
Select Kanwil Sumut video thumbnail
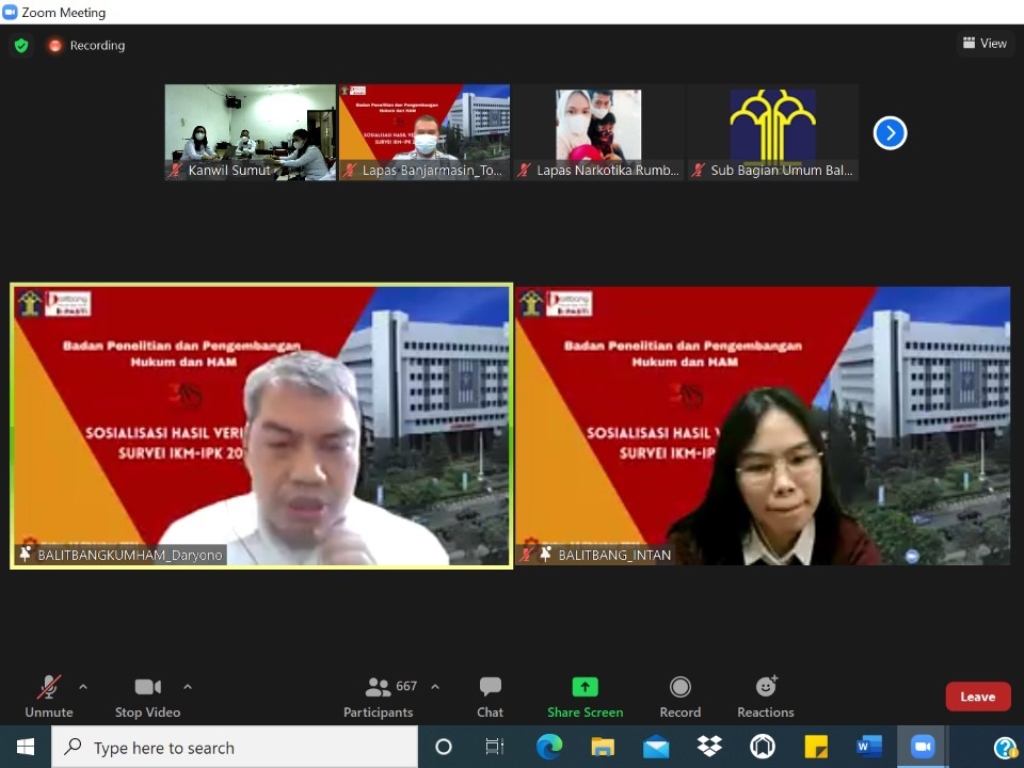[250, 132]
